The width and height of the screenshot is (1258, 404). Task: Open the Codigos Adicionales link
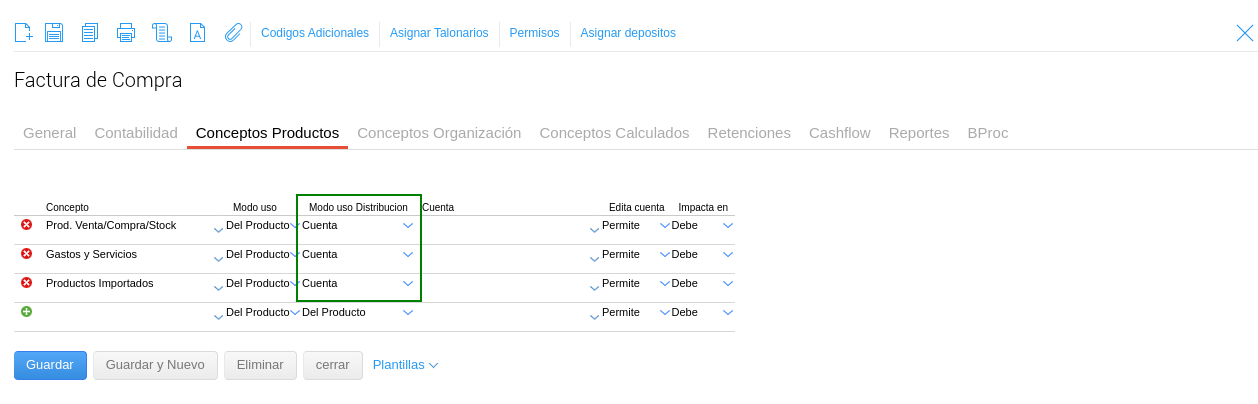pos(315,33)
